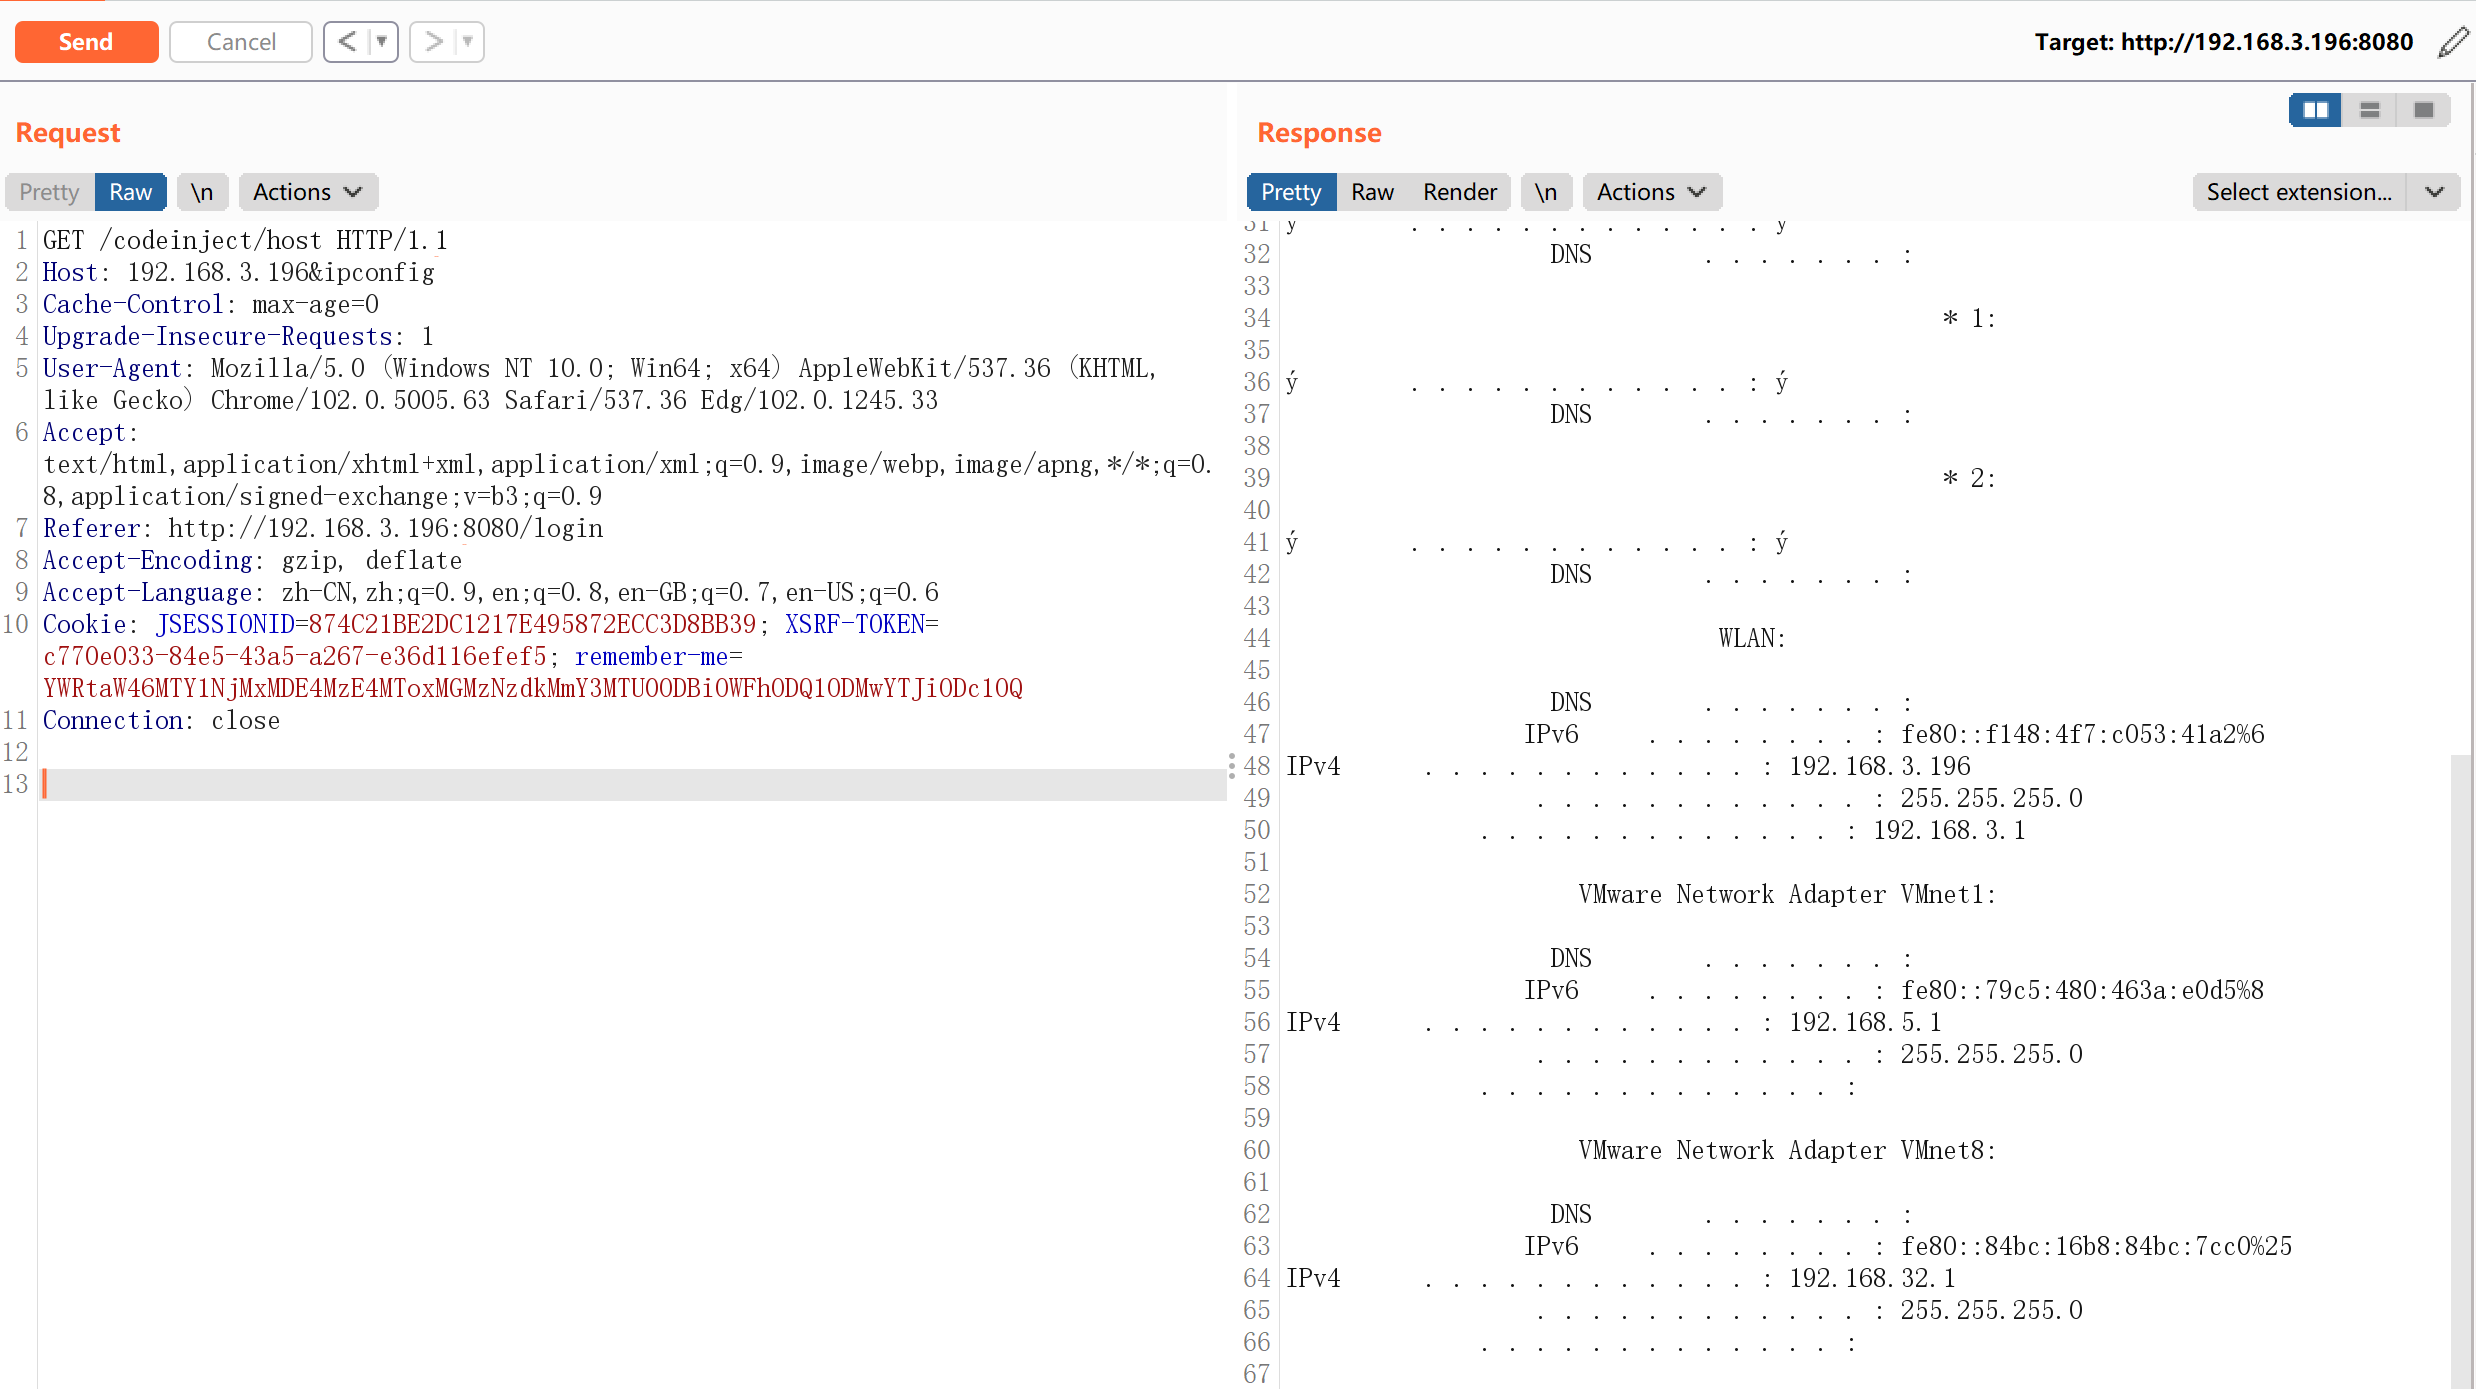Click pane divider handle between request and response
2476x1389 pixels.
pos(1231,766)
